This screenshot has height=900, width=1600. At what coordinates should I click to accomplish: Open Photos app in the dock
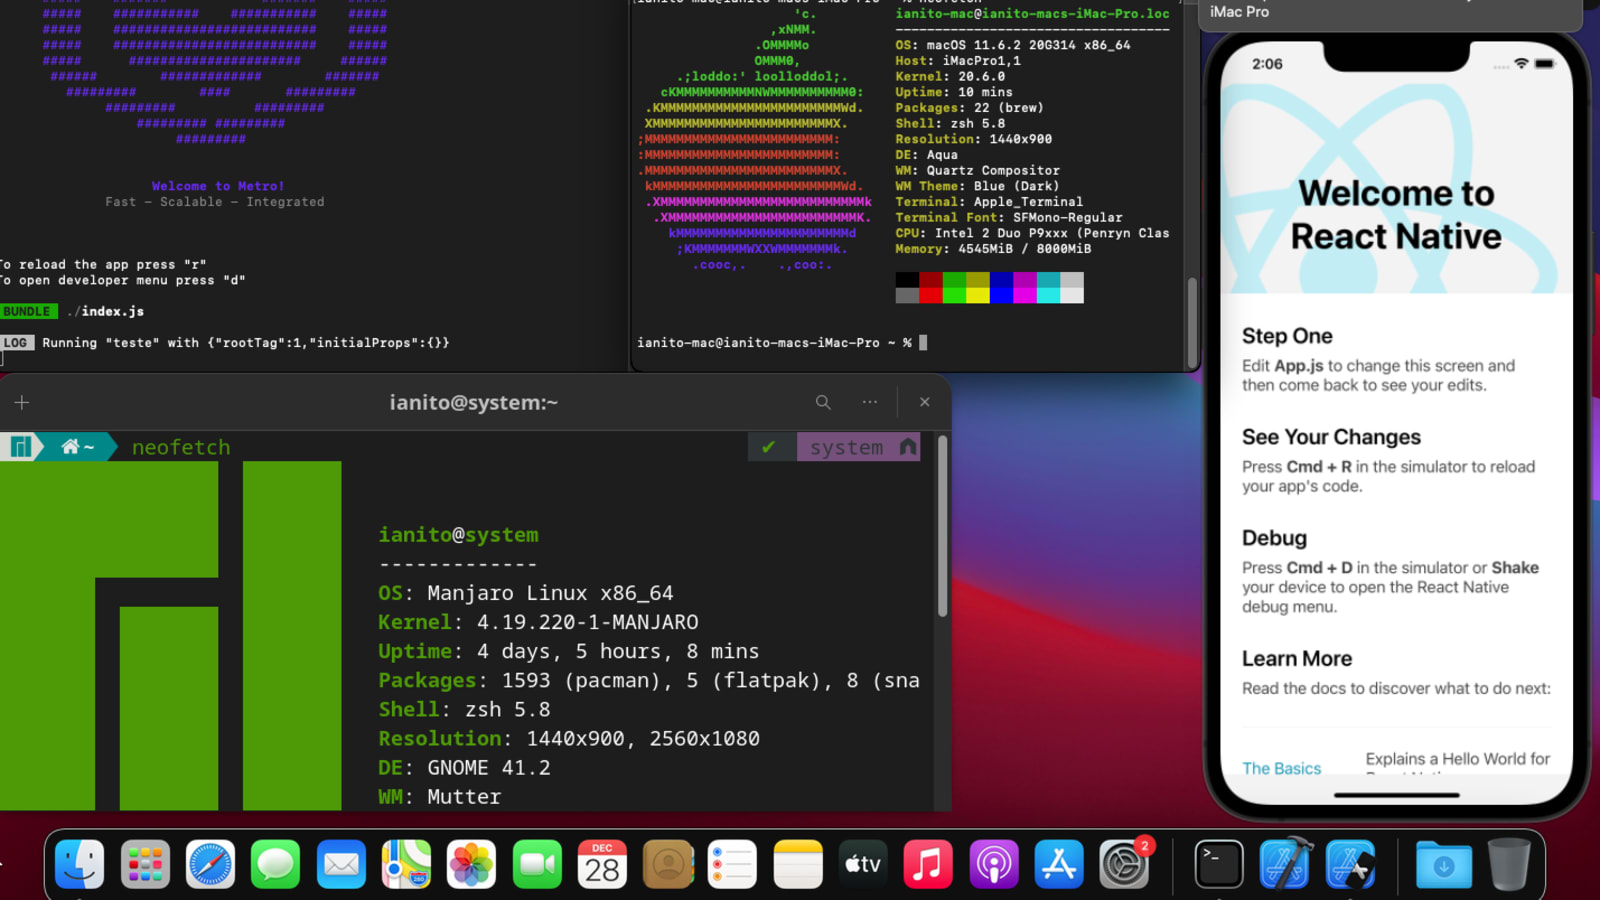(471, 863)
